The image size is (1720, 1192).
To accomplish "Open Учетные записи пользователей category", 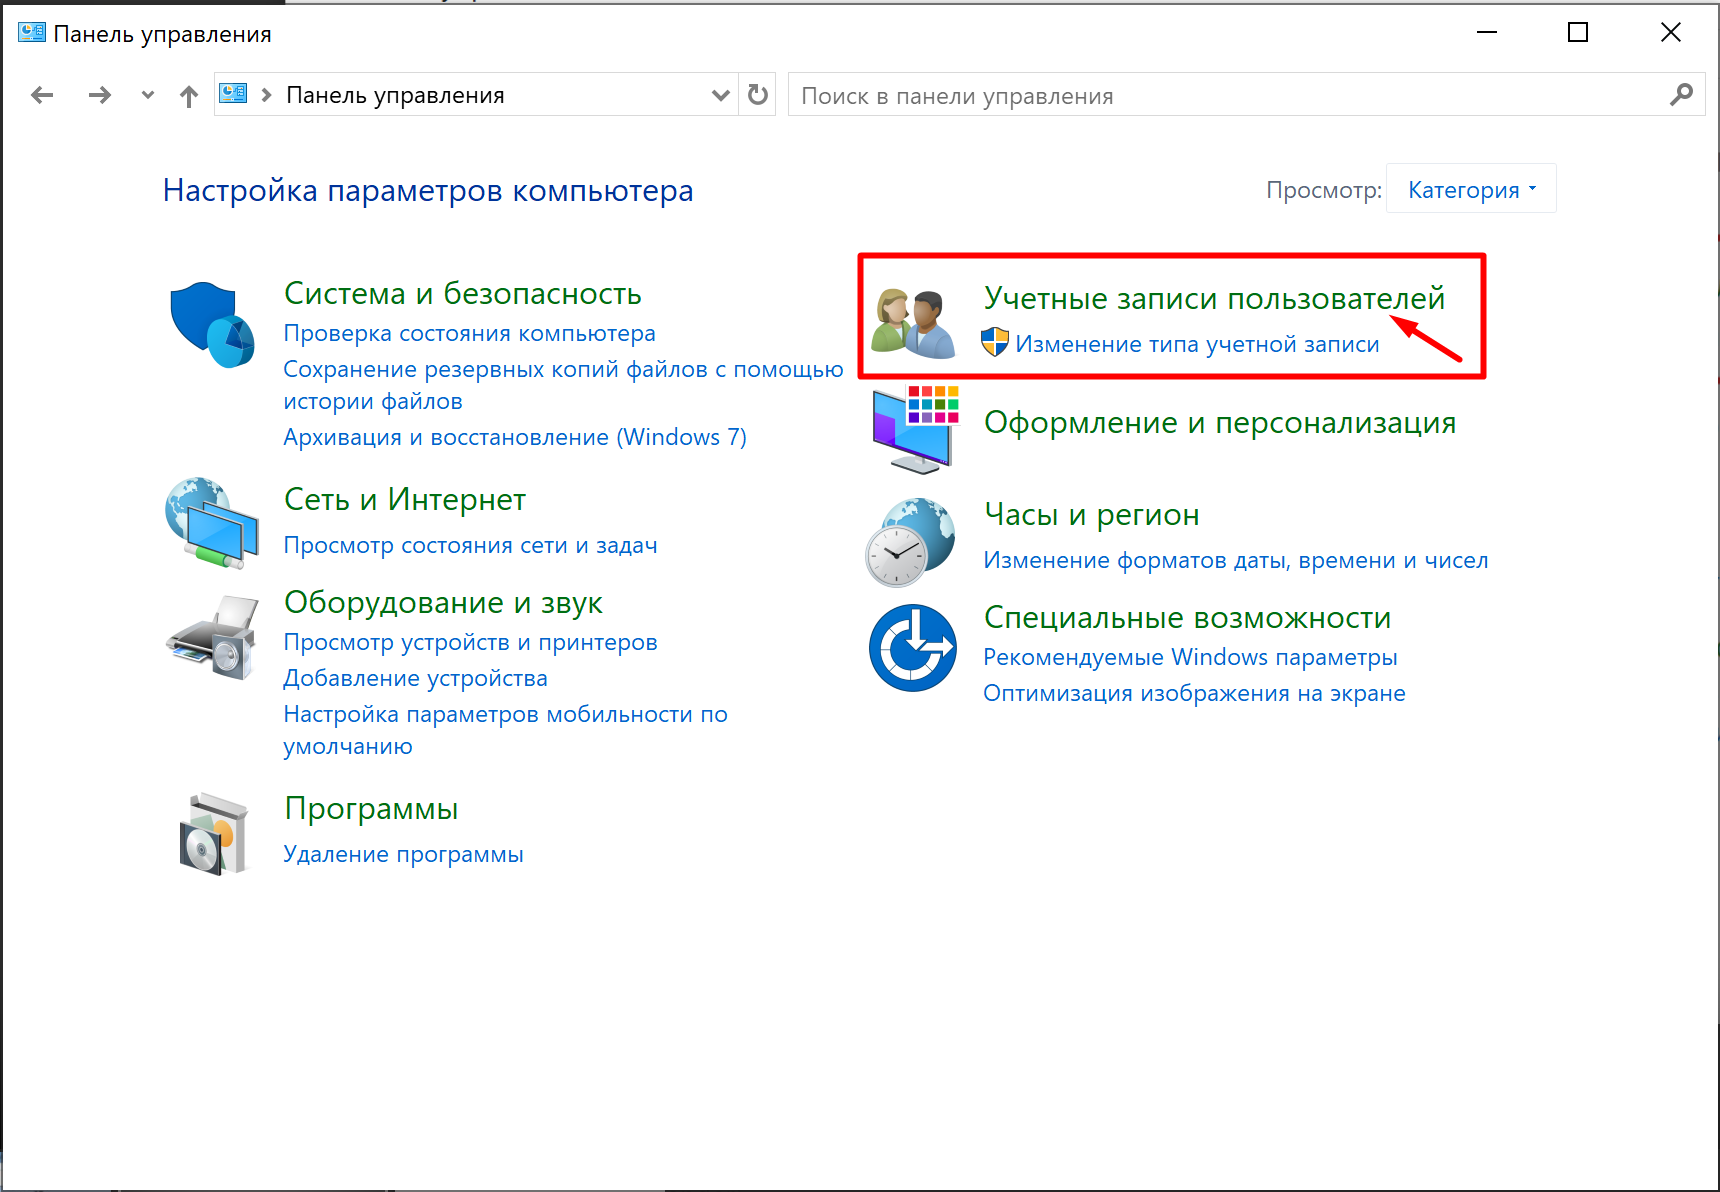I will point(1214,298).
